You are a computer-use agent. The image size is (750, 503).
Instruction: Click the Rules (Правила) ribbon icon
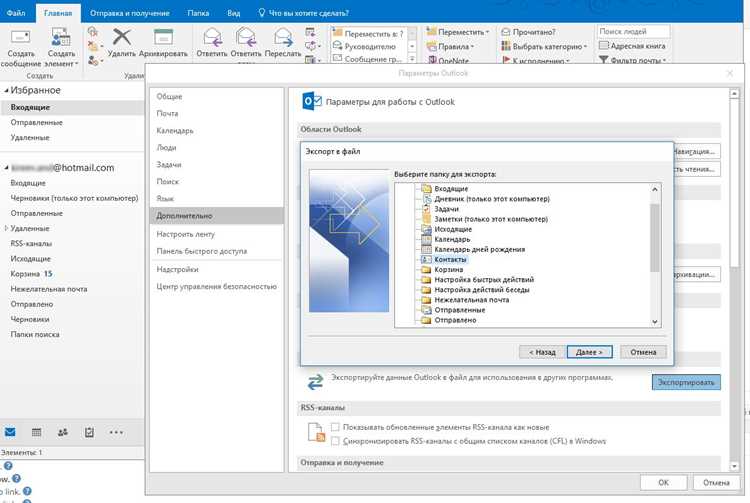click(x=431, y=46)
